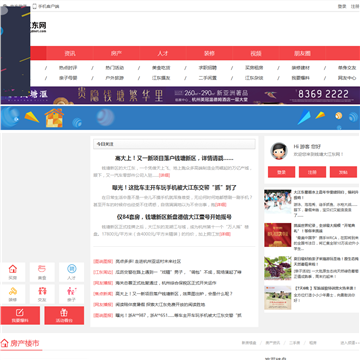The image size is (360, 360).
Task: Open the first news list item, 亮点多多
Action: tap(148, 262)
